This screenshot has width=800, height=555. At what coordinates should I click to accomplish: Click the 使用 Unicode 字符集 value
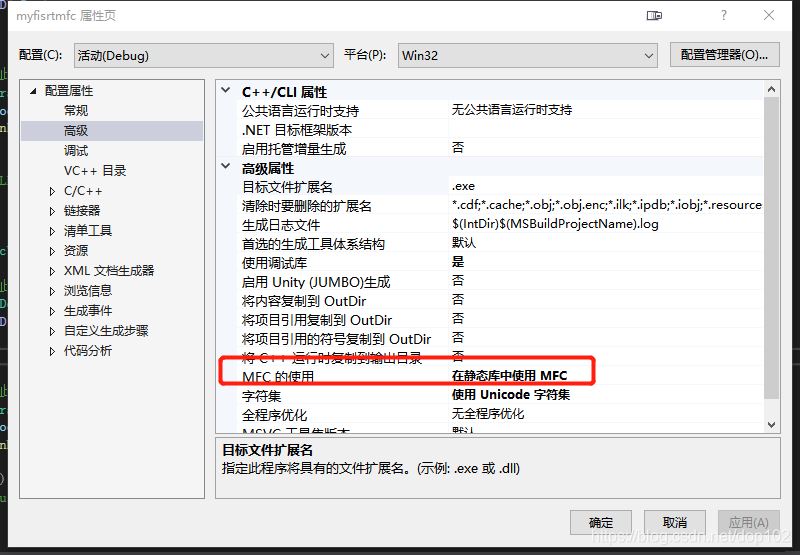pyautogui.click(x=511, y=395)
